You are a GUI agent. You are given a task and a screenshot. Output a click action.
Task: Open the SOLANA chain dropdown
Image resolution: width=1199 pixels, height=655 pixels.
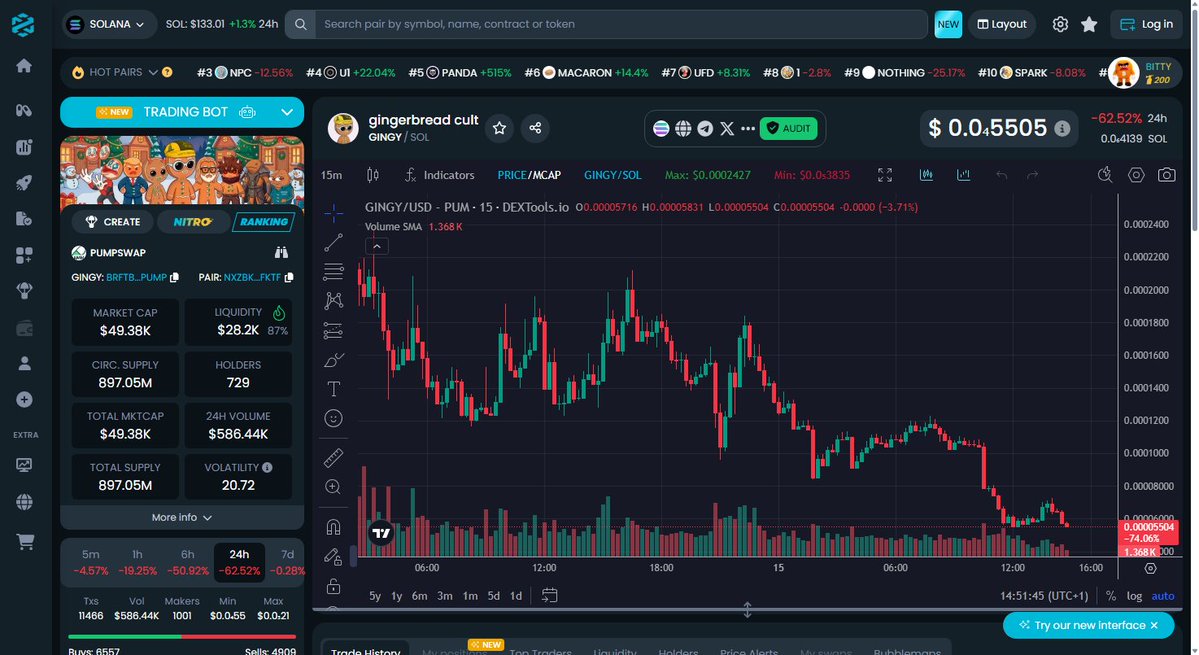tap(109, 24)
